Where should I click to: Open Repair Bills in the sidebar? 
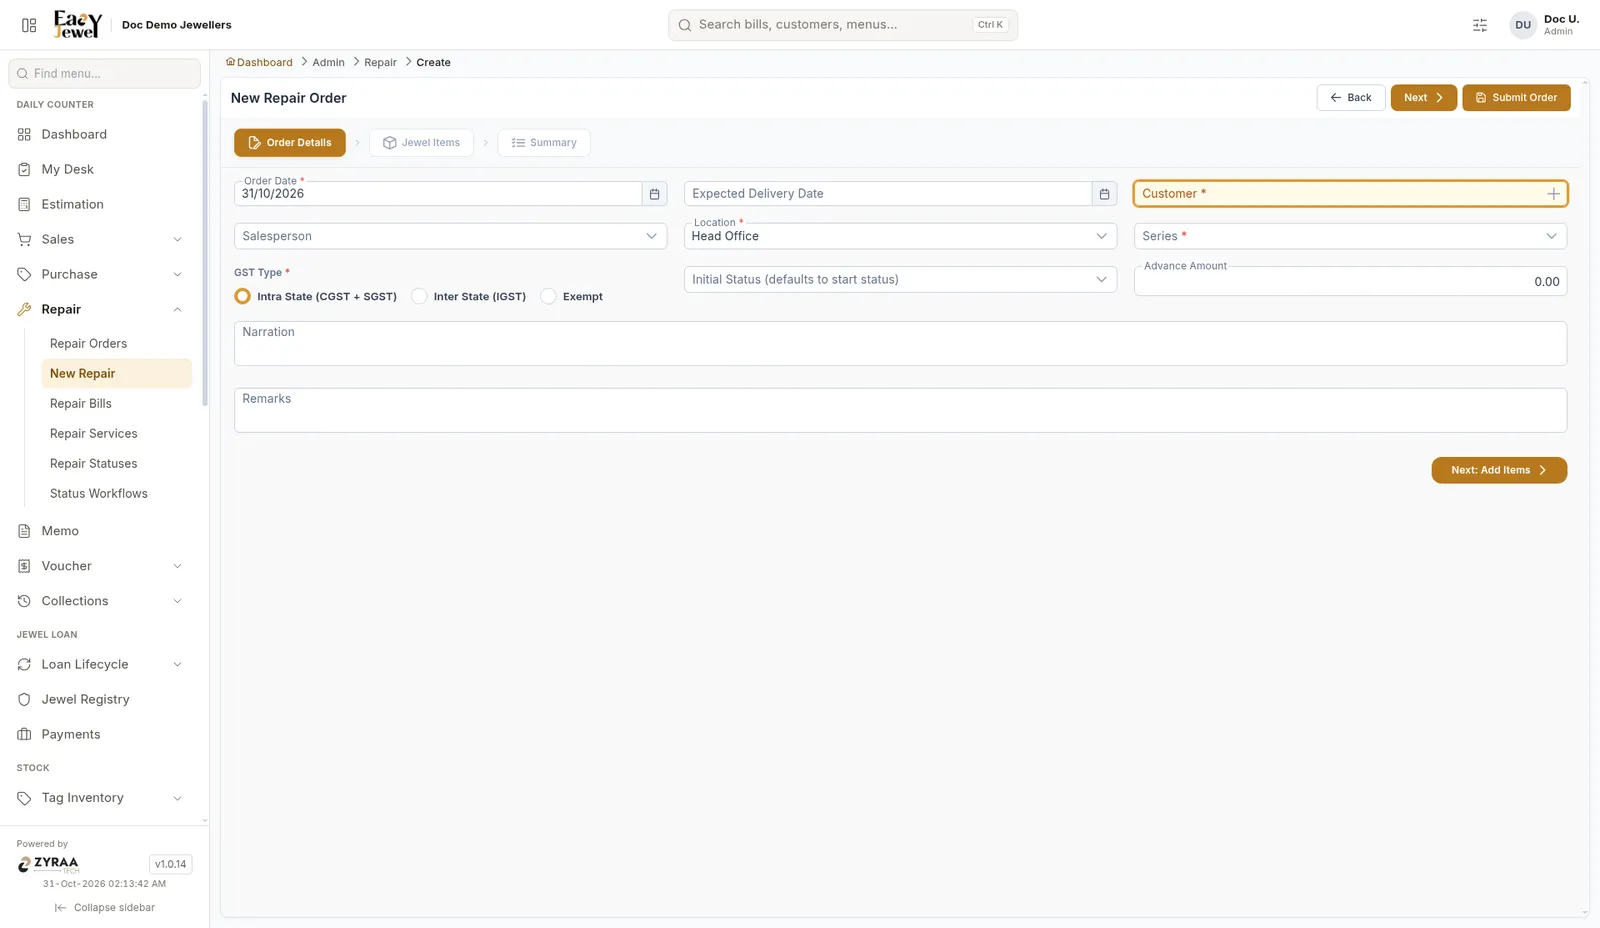point(81,403)
